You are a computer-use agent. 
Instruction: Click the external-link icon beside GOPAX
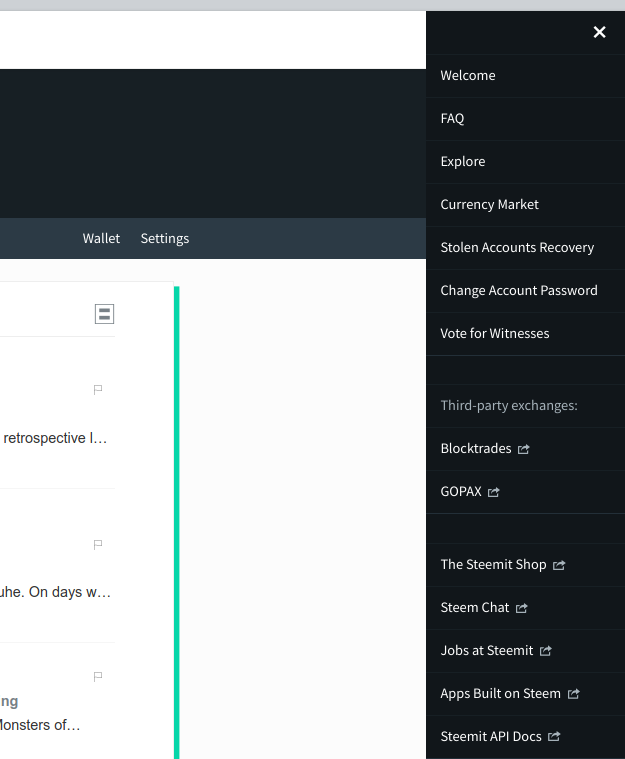pos(493,493)
